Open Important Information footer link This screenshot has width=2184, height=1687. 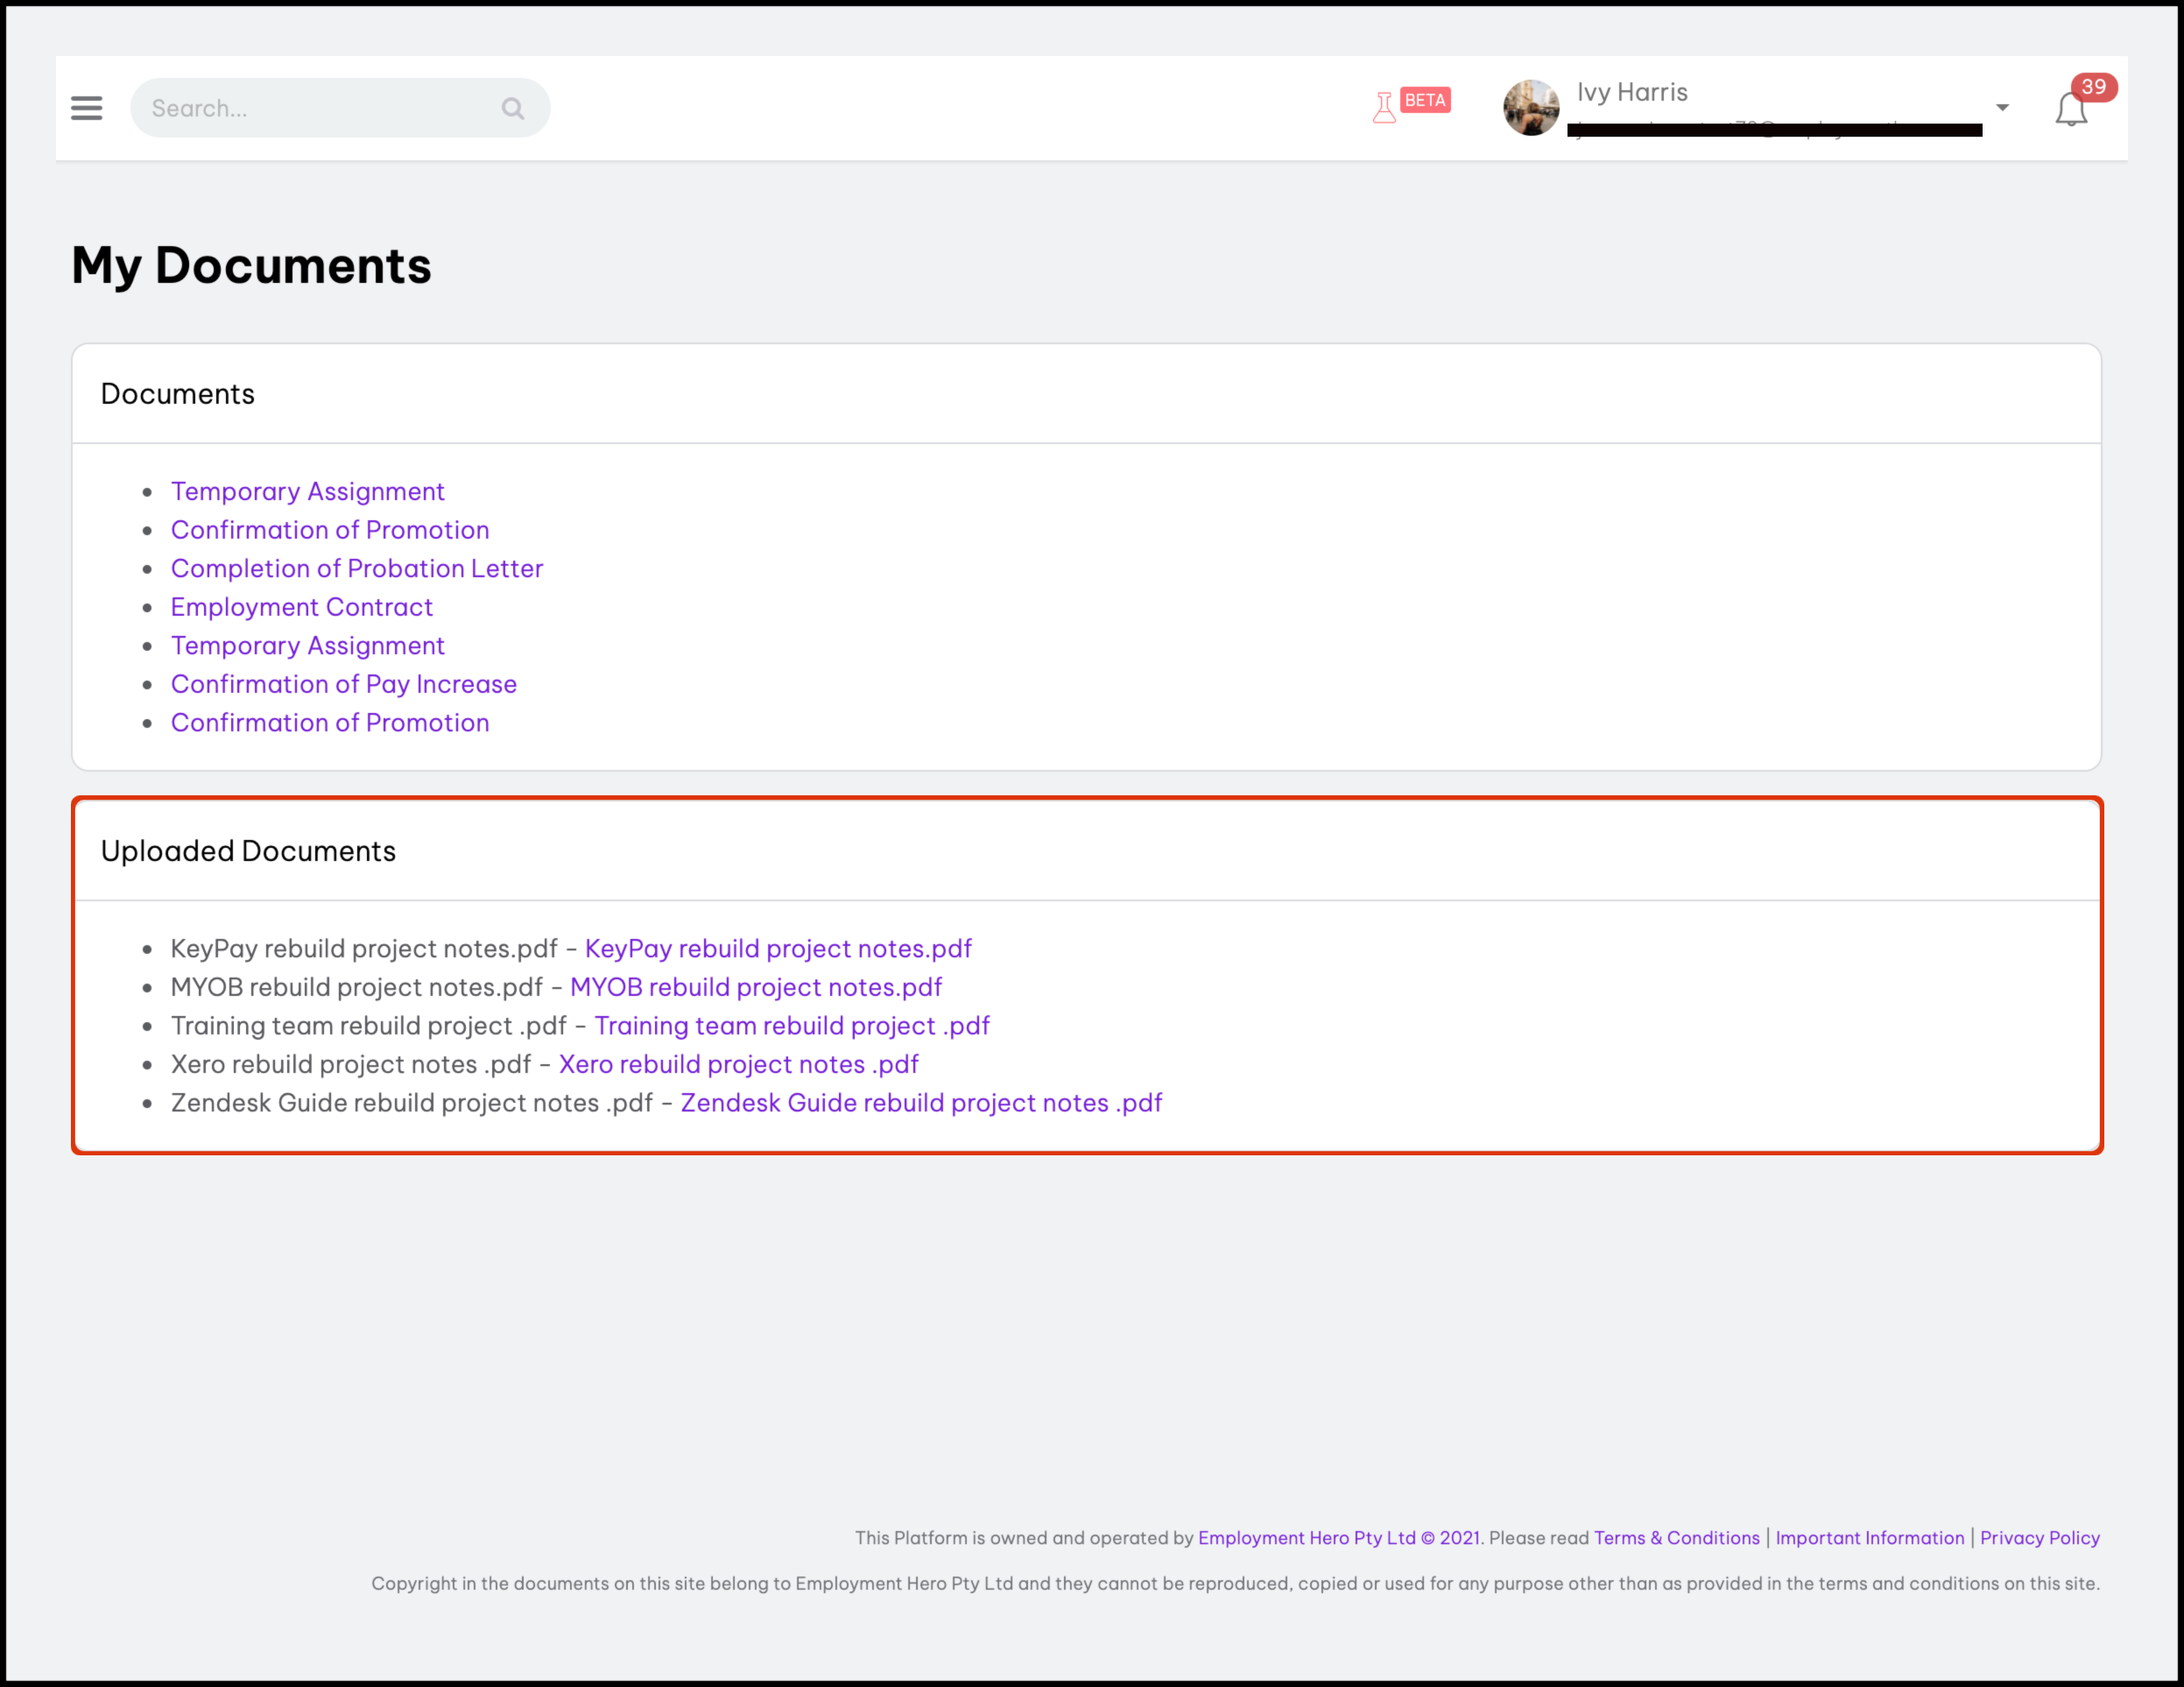[1870, 1538]
